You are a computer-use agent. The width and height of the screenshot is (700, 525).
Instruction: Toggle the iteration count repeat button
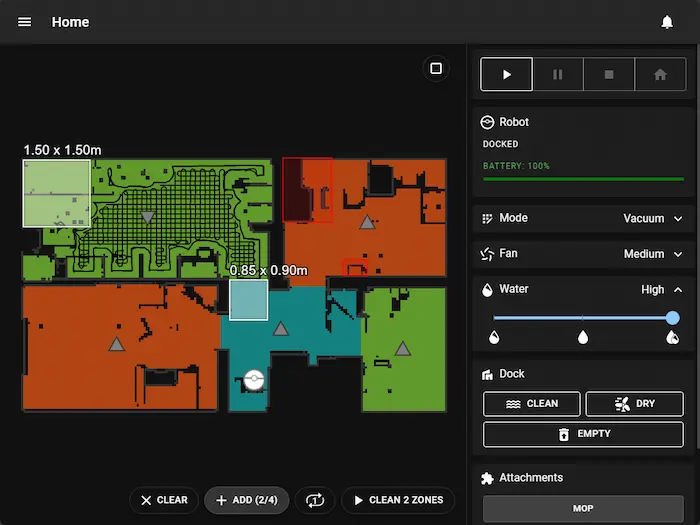coord(315,500)
